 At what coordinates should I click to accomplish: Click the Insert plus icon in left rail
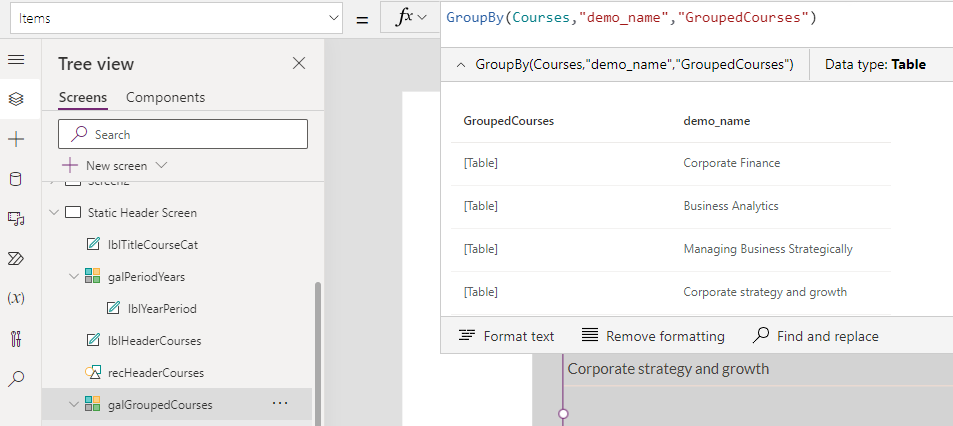(x=16, y=140)
